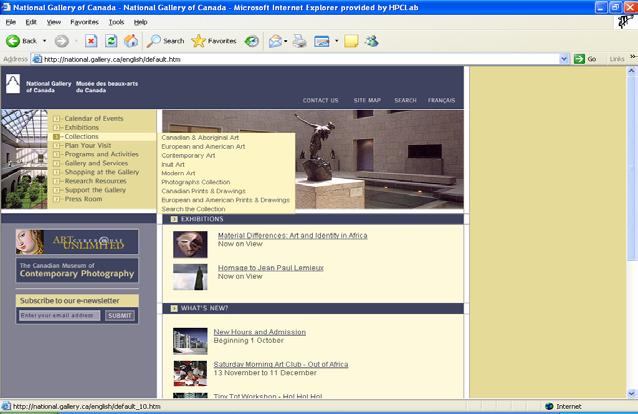Click the page vertical scrollbar down arrow
Image resolution: width=638 pixels, height=414 pixels.
tap(631, 393)
